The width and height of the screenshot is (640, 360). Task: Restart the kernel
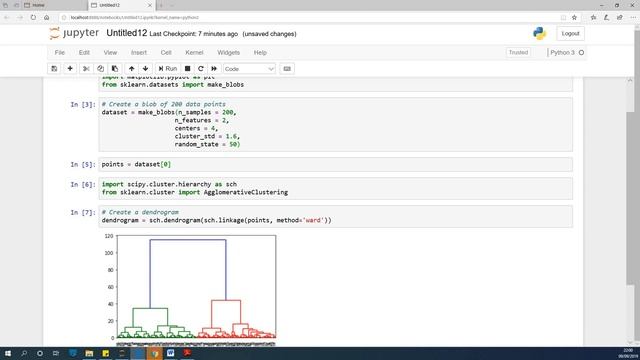pyautogui.click(x=200, y=69)
